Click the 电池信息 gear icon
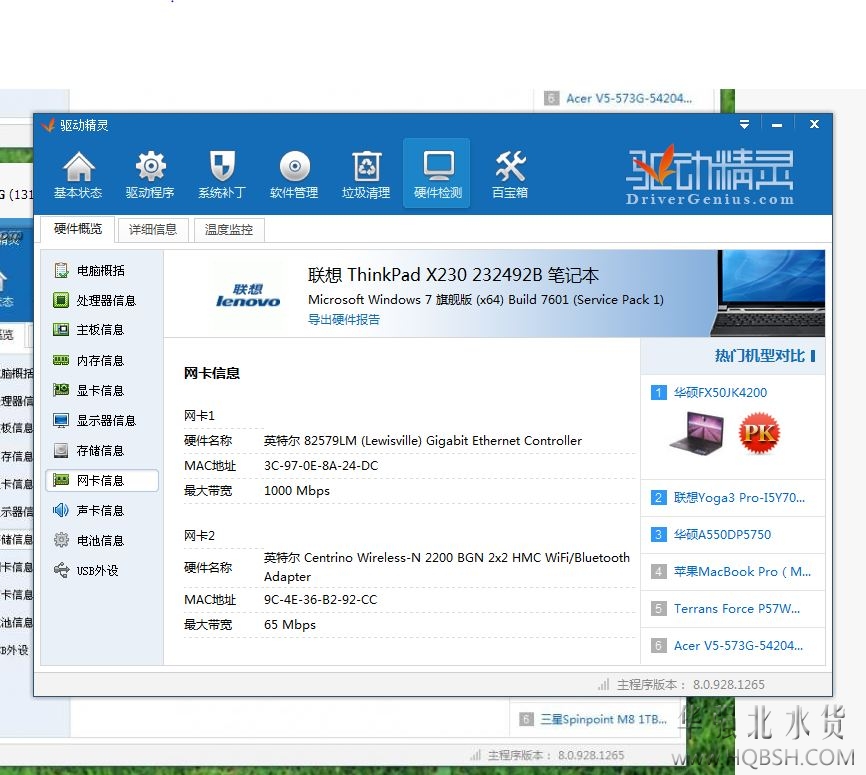Image resolution: width=866 pixels, height=775 pixels. pos(61,540)
